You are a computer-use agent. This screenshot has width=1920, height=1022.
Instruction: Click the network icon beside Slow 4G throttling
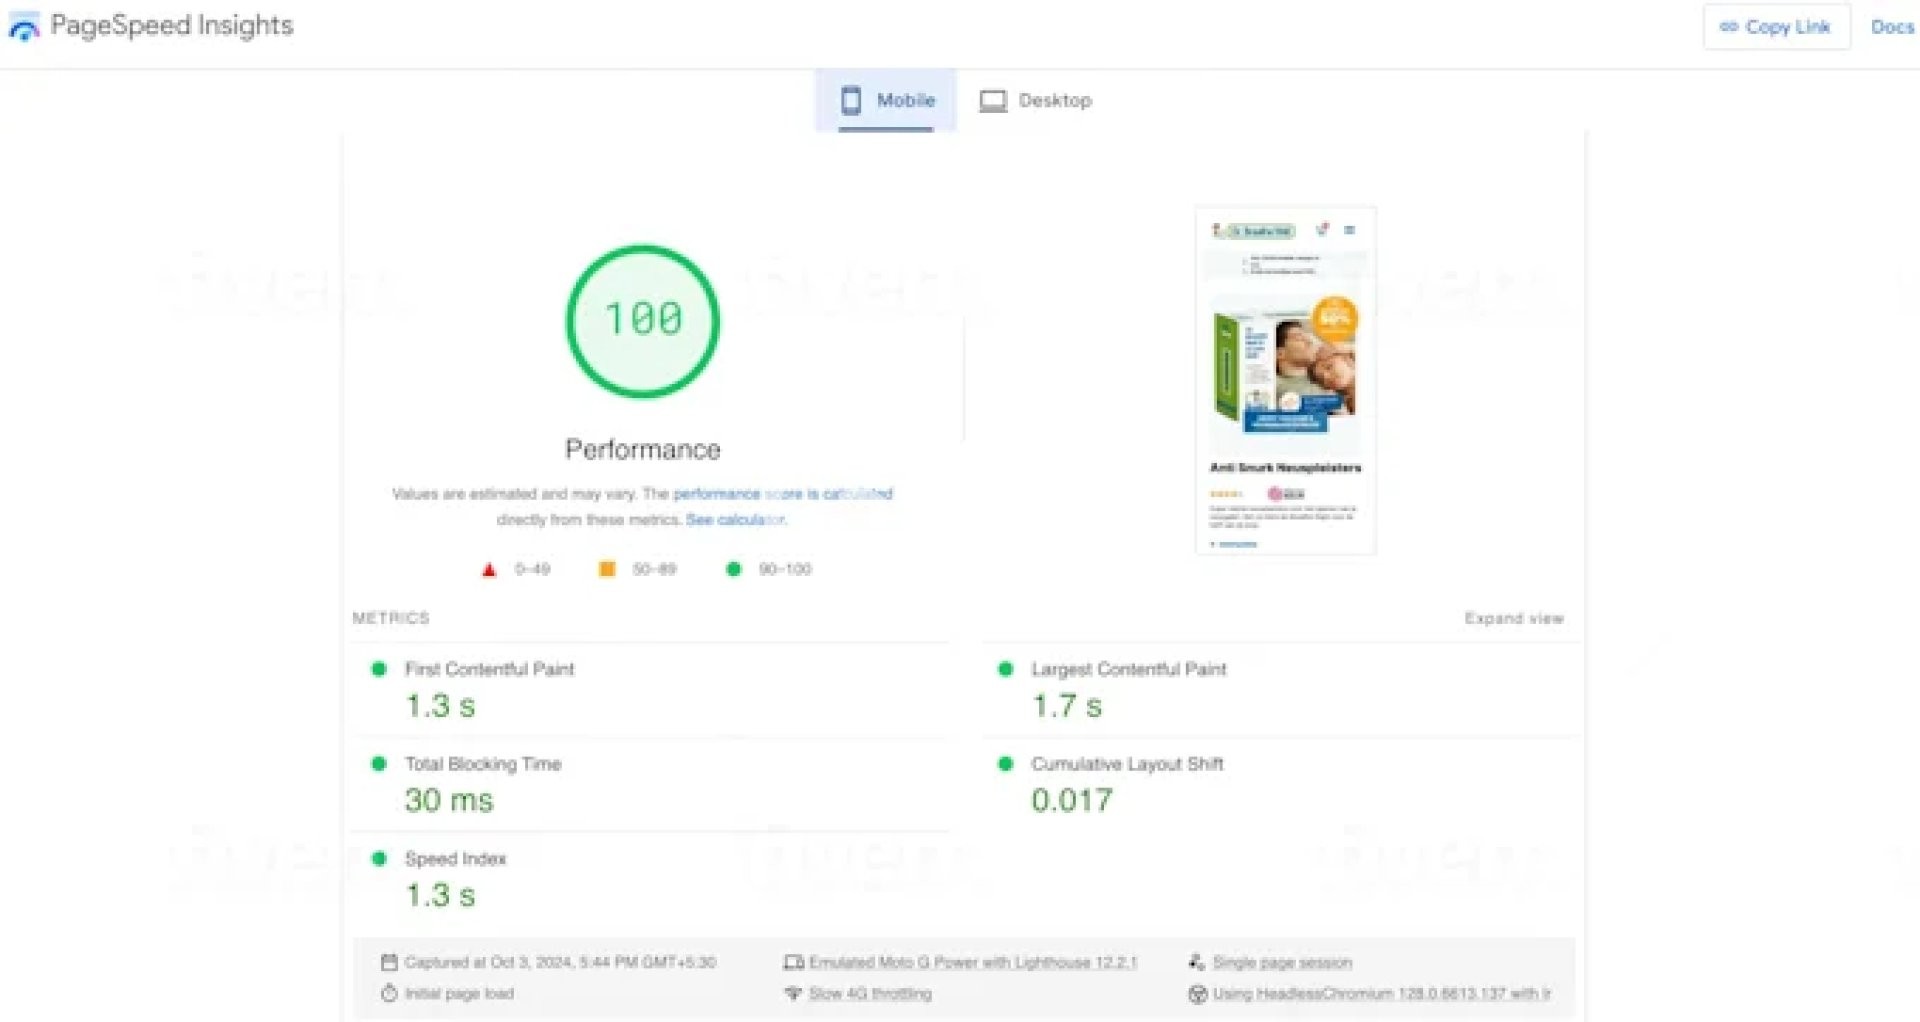(794, 993)
